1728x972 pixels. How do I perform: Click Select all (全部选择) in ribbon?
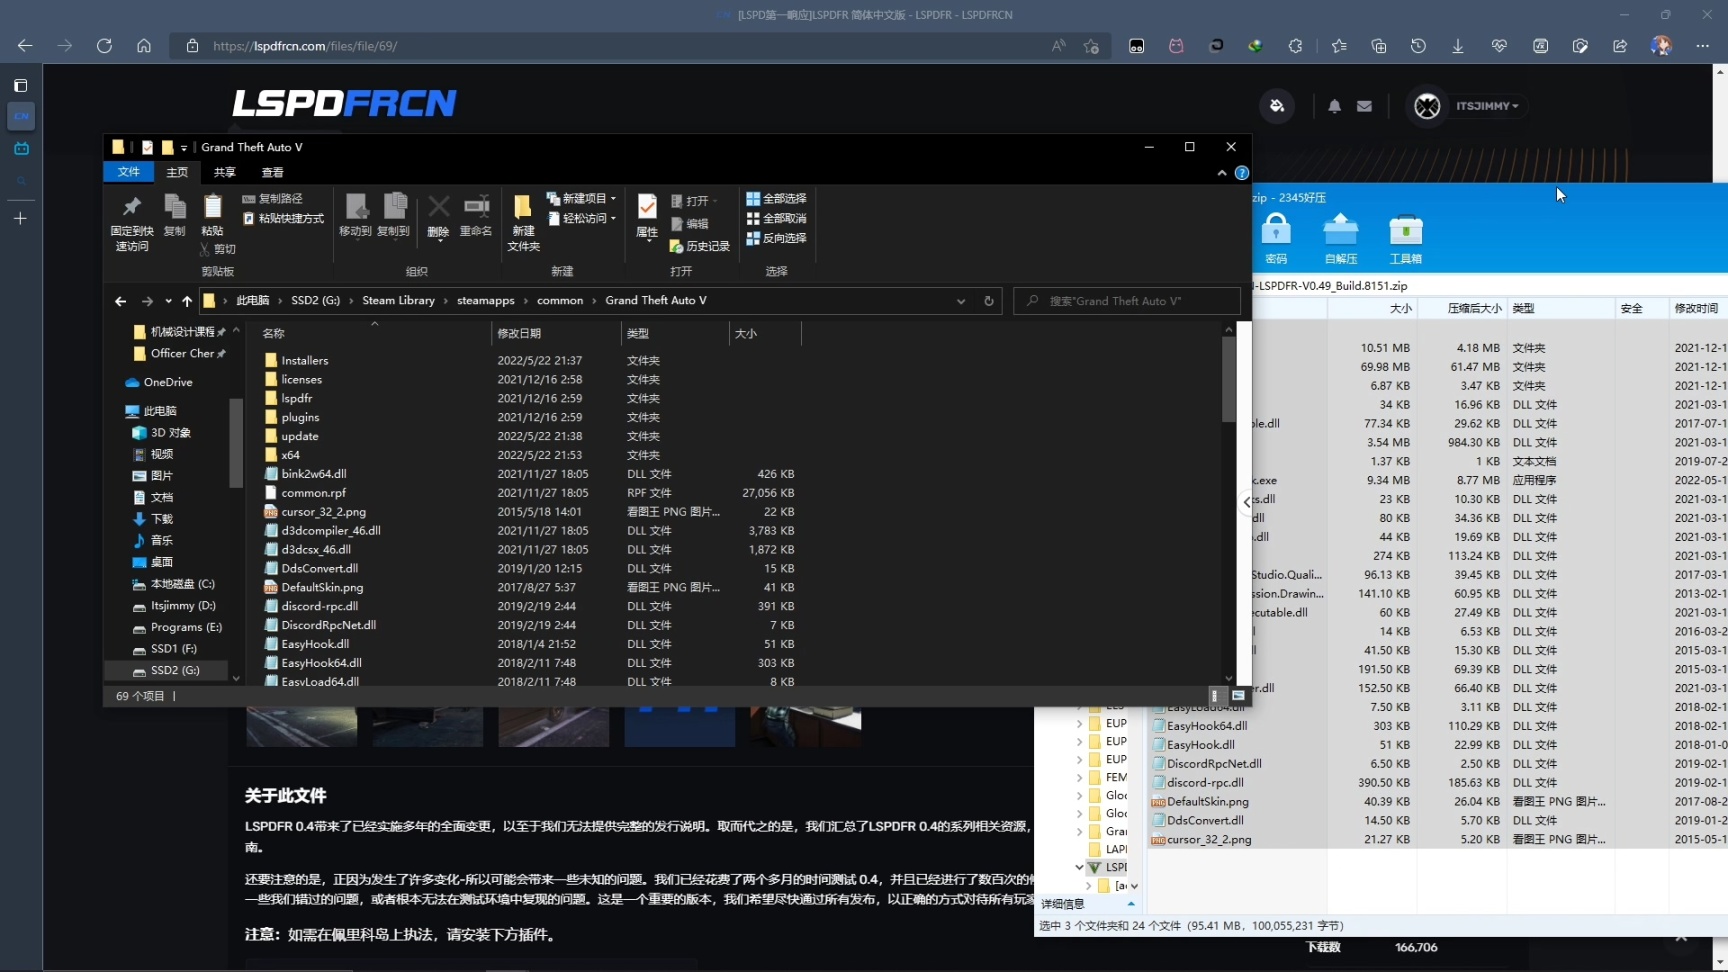click(x=776, y=199)
